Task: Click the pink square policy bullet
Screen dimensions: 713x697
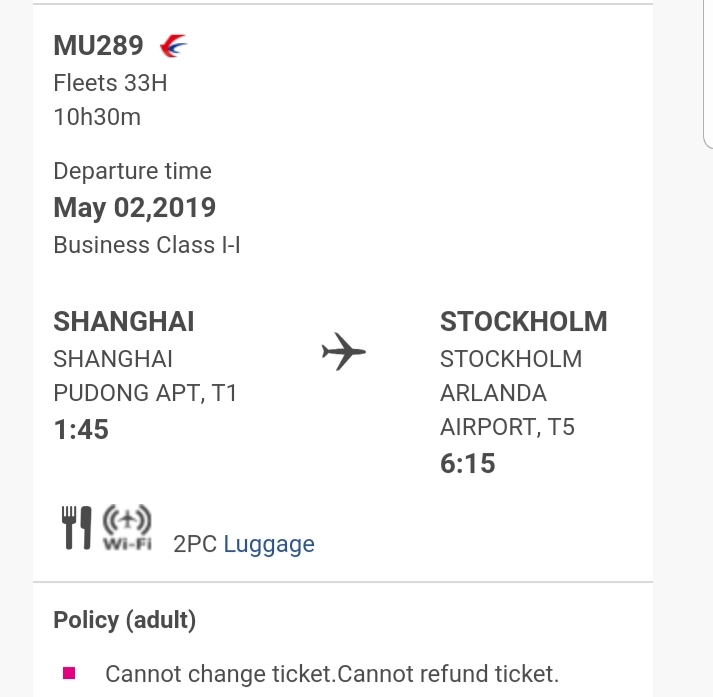Action: [x=69, y=673]
